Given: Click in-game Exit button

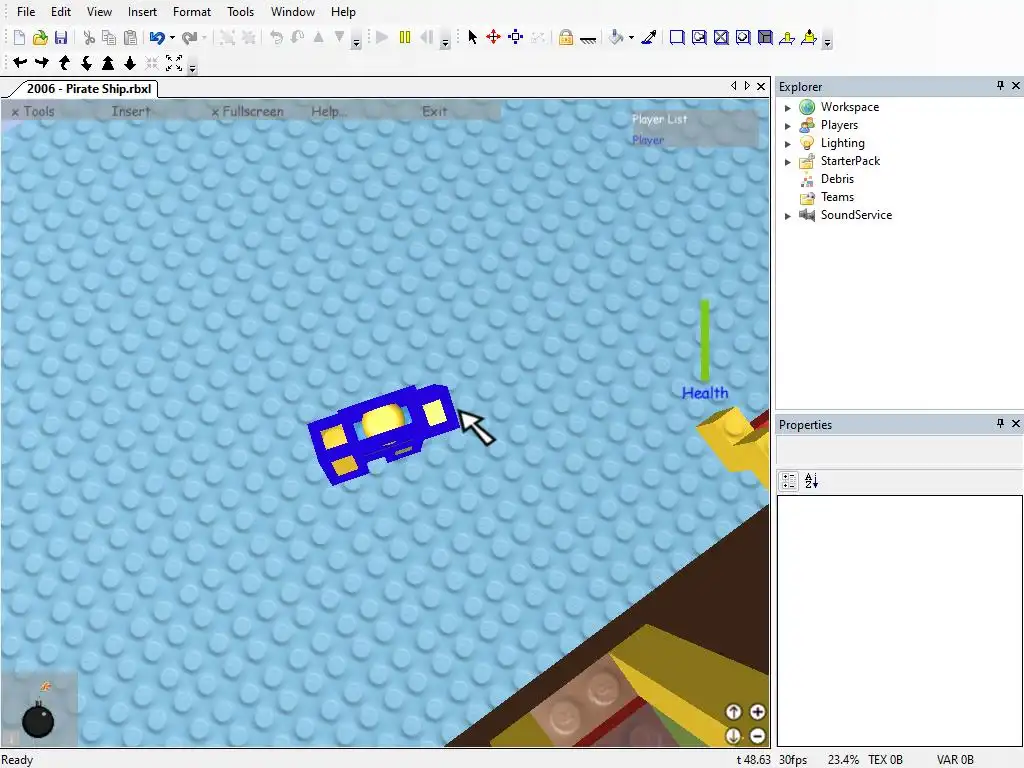Looking at the screenshot, I should (434, 112).
